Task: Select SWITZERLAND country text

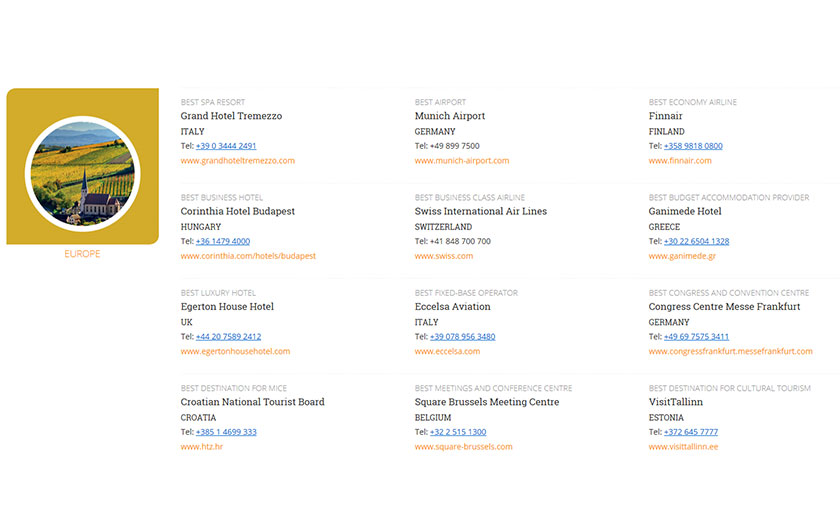Action: [443, 227]
